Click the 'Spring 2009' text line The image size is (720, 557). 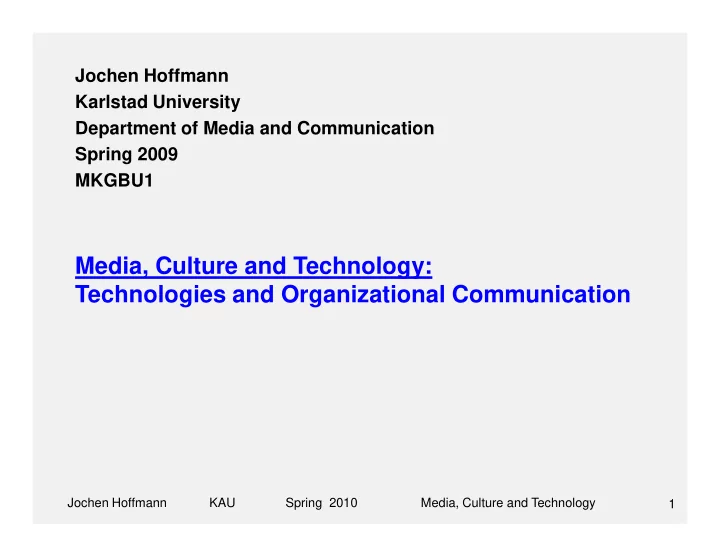click(126, 154)
